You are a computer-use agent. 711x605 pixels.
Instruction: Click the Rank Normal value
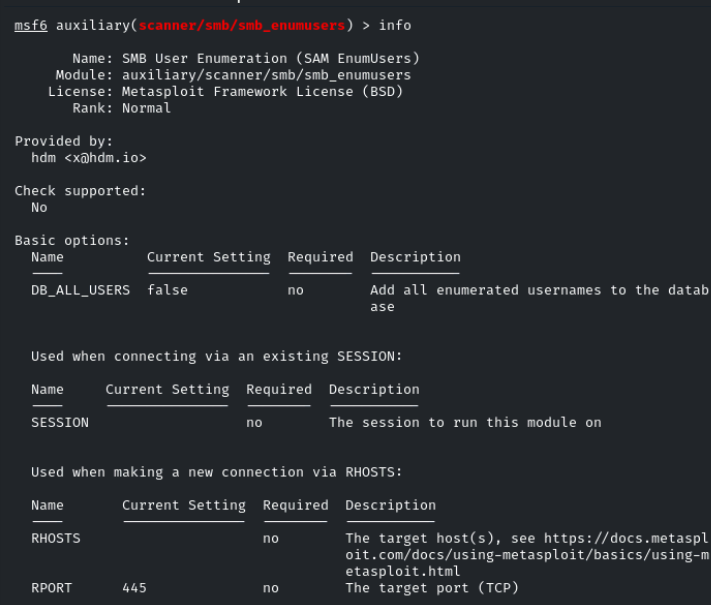click(x=146, y=108)
